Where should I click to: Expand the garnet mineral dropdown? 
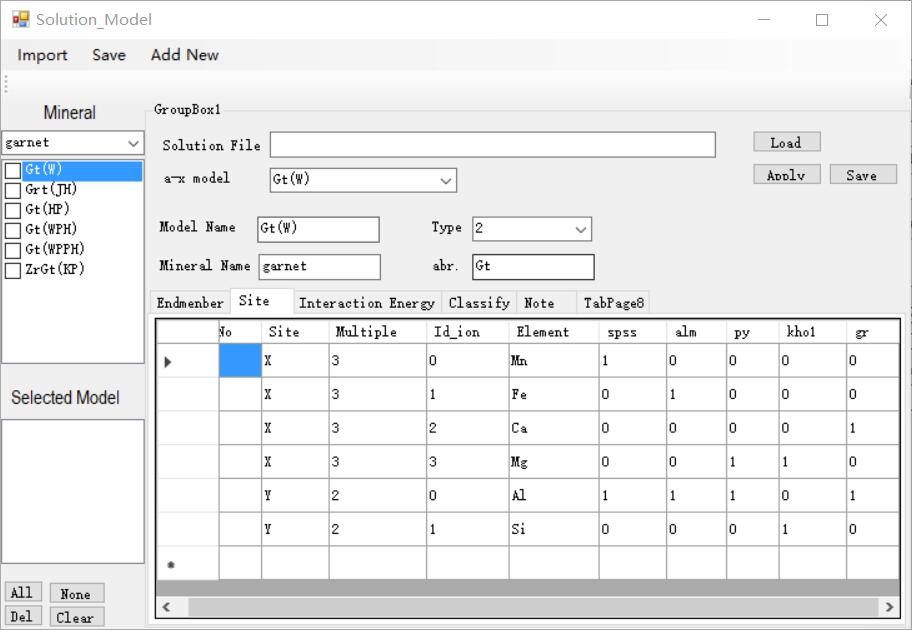tap(133, 143)
